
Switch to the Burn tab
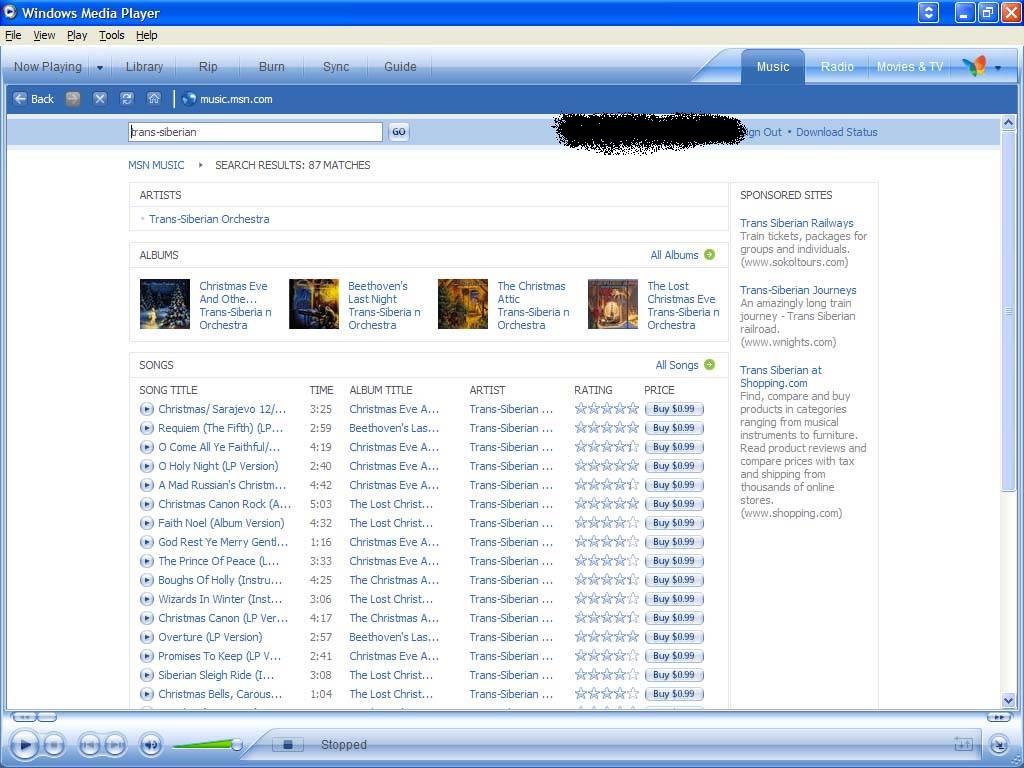pos(271,67)
